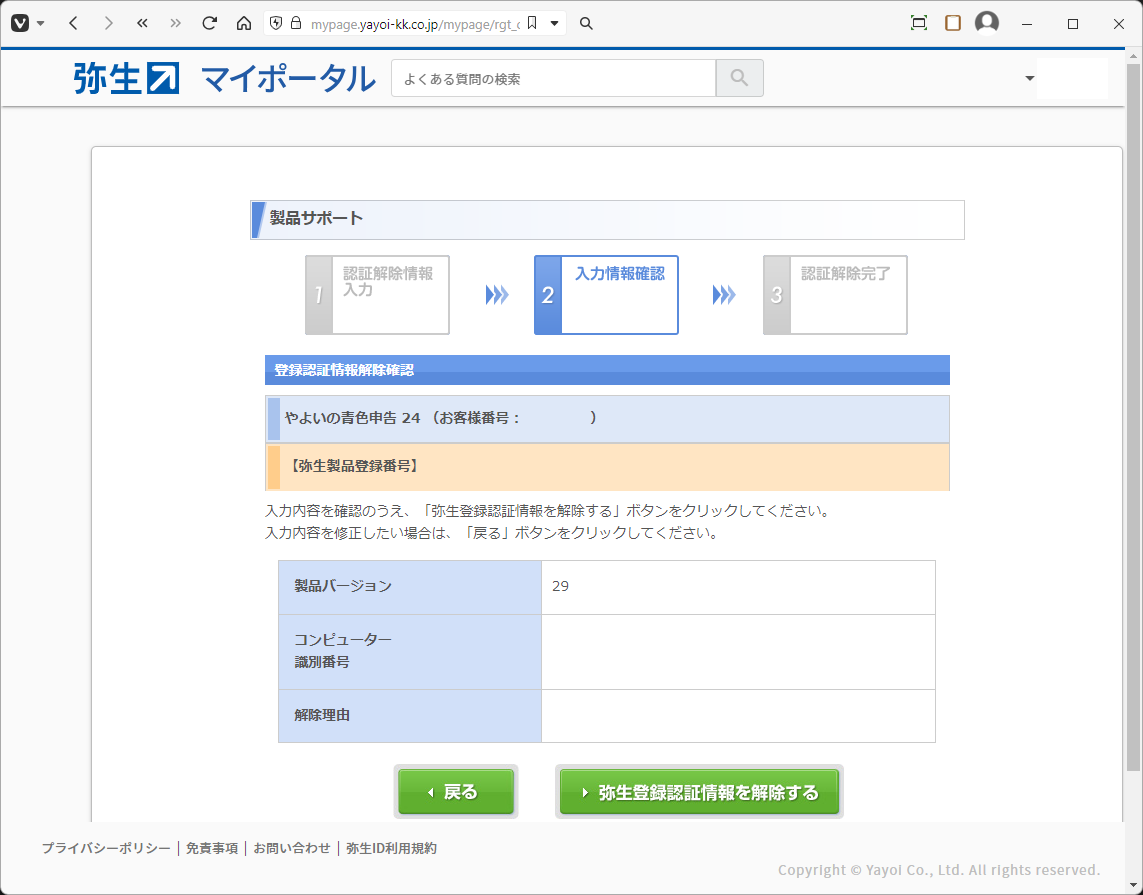View site security padlock info
This screenshot has height=895, width=1143.
(x=296, y=23)
